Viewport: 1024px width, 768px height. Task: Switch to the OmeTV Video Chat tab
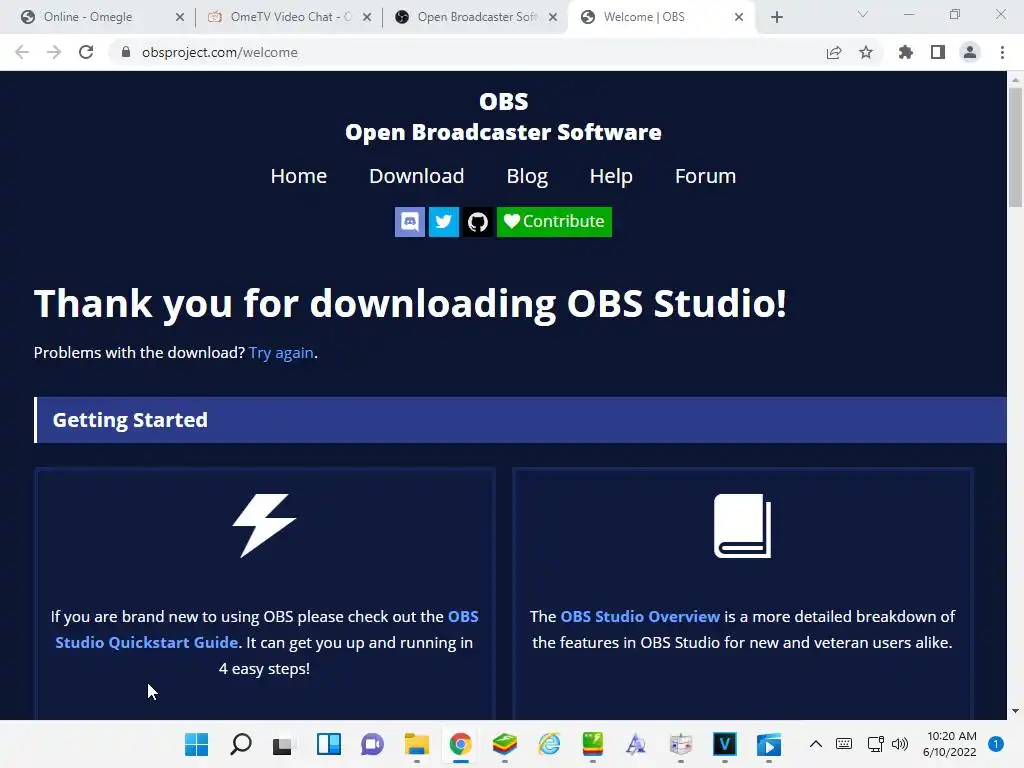coord(281,17)
